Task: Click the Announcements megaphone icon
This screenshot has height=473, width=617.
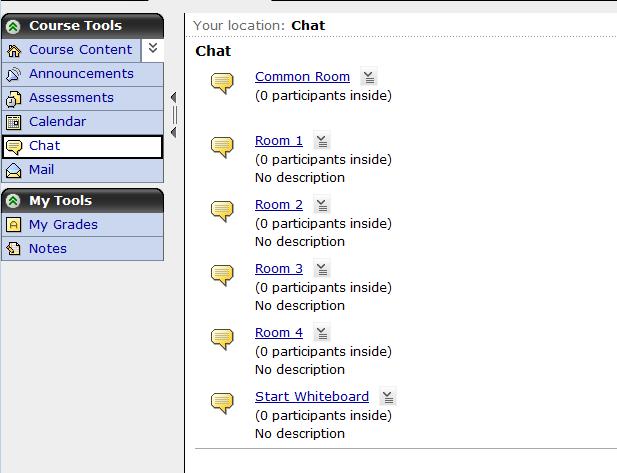Action: [x=14, y=74]
